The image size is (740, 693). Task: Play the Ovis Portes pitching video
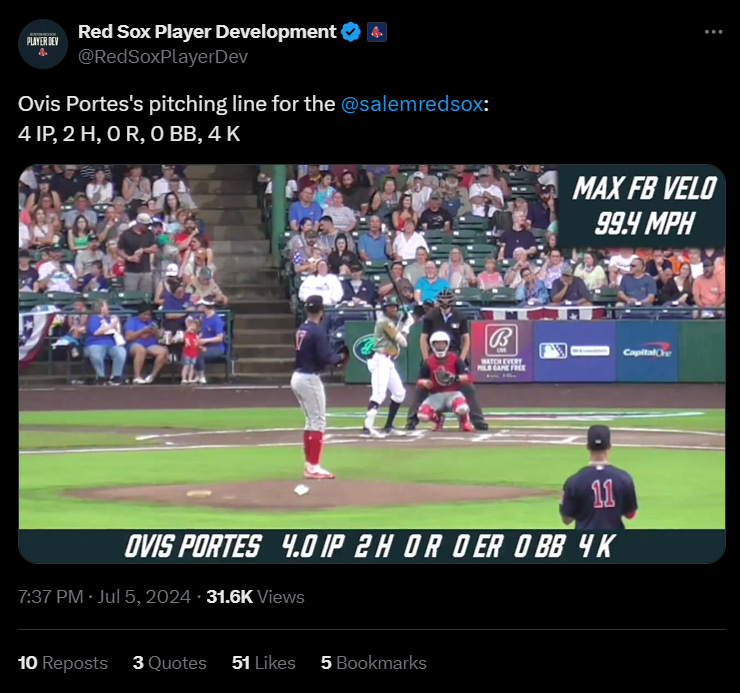click(372, 363)
